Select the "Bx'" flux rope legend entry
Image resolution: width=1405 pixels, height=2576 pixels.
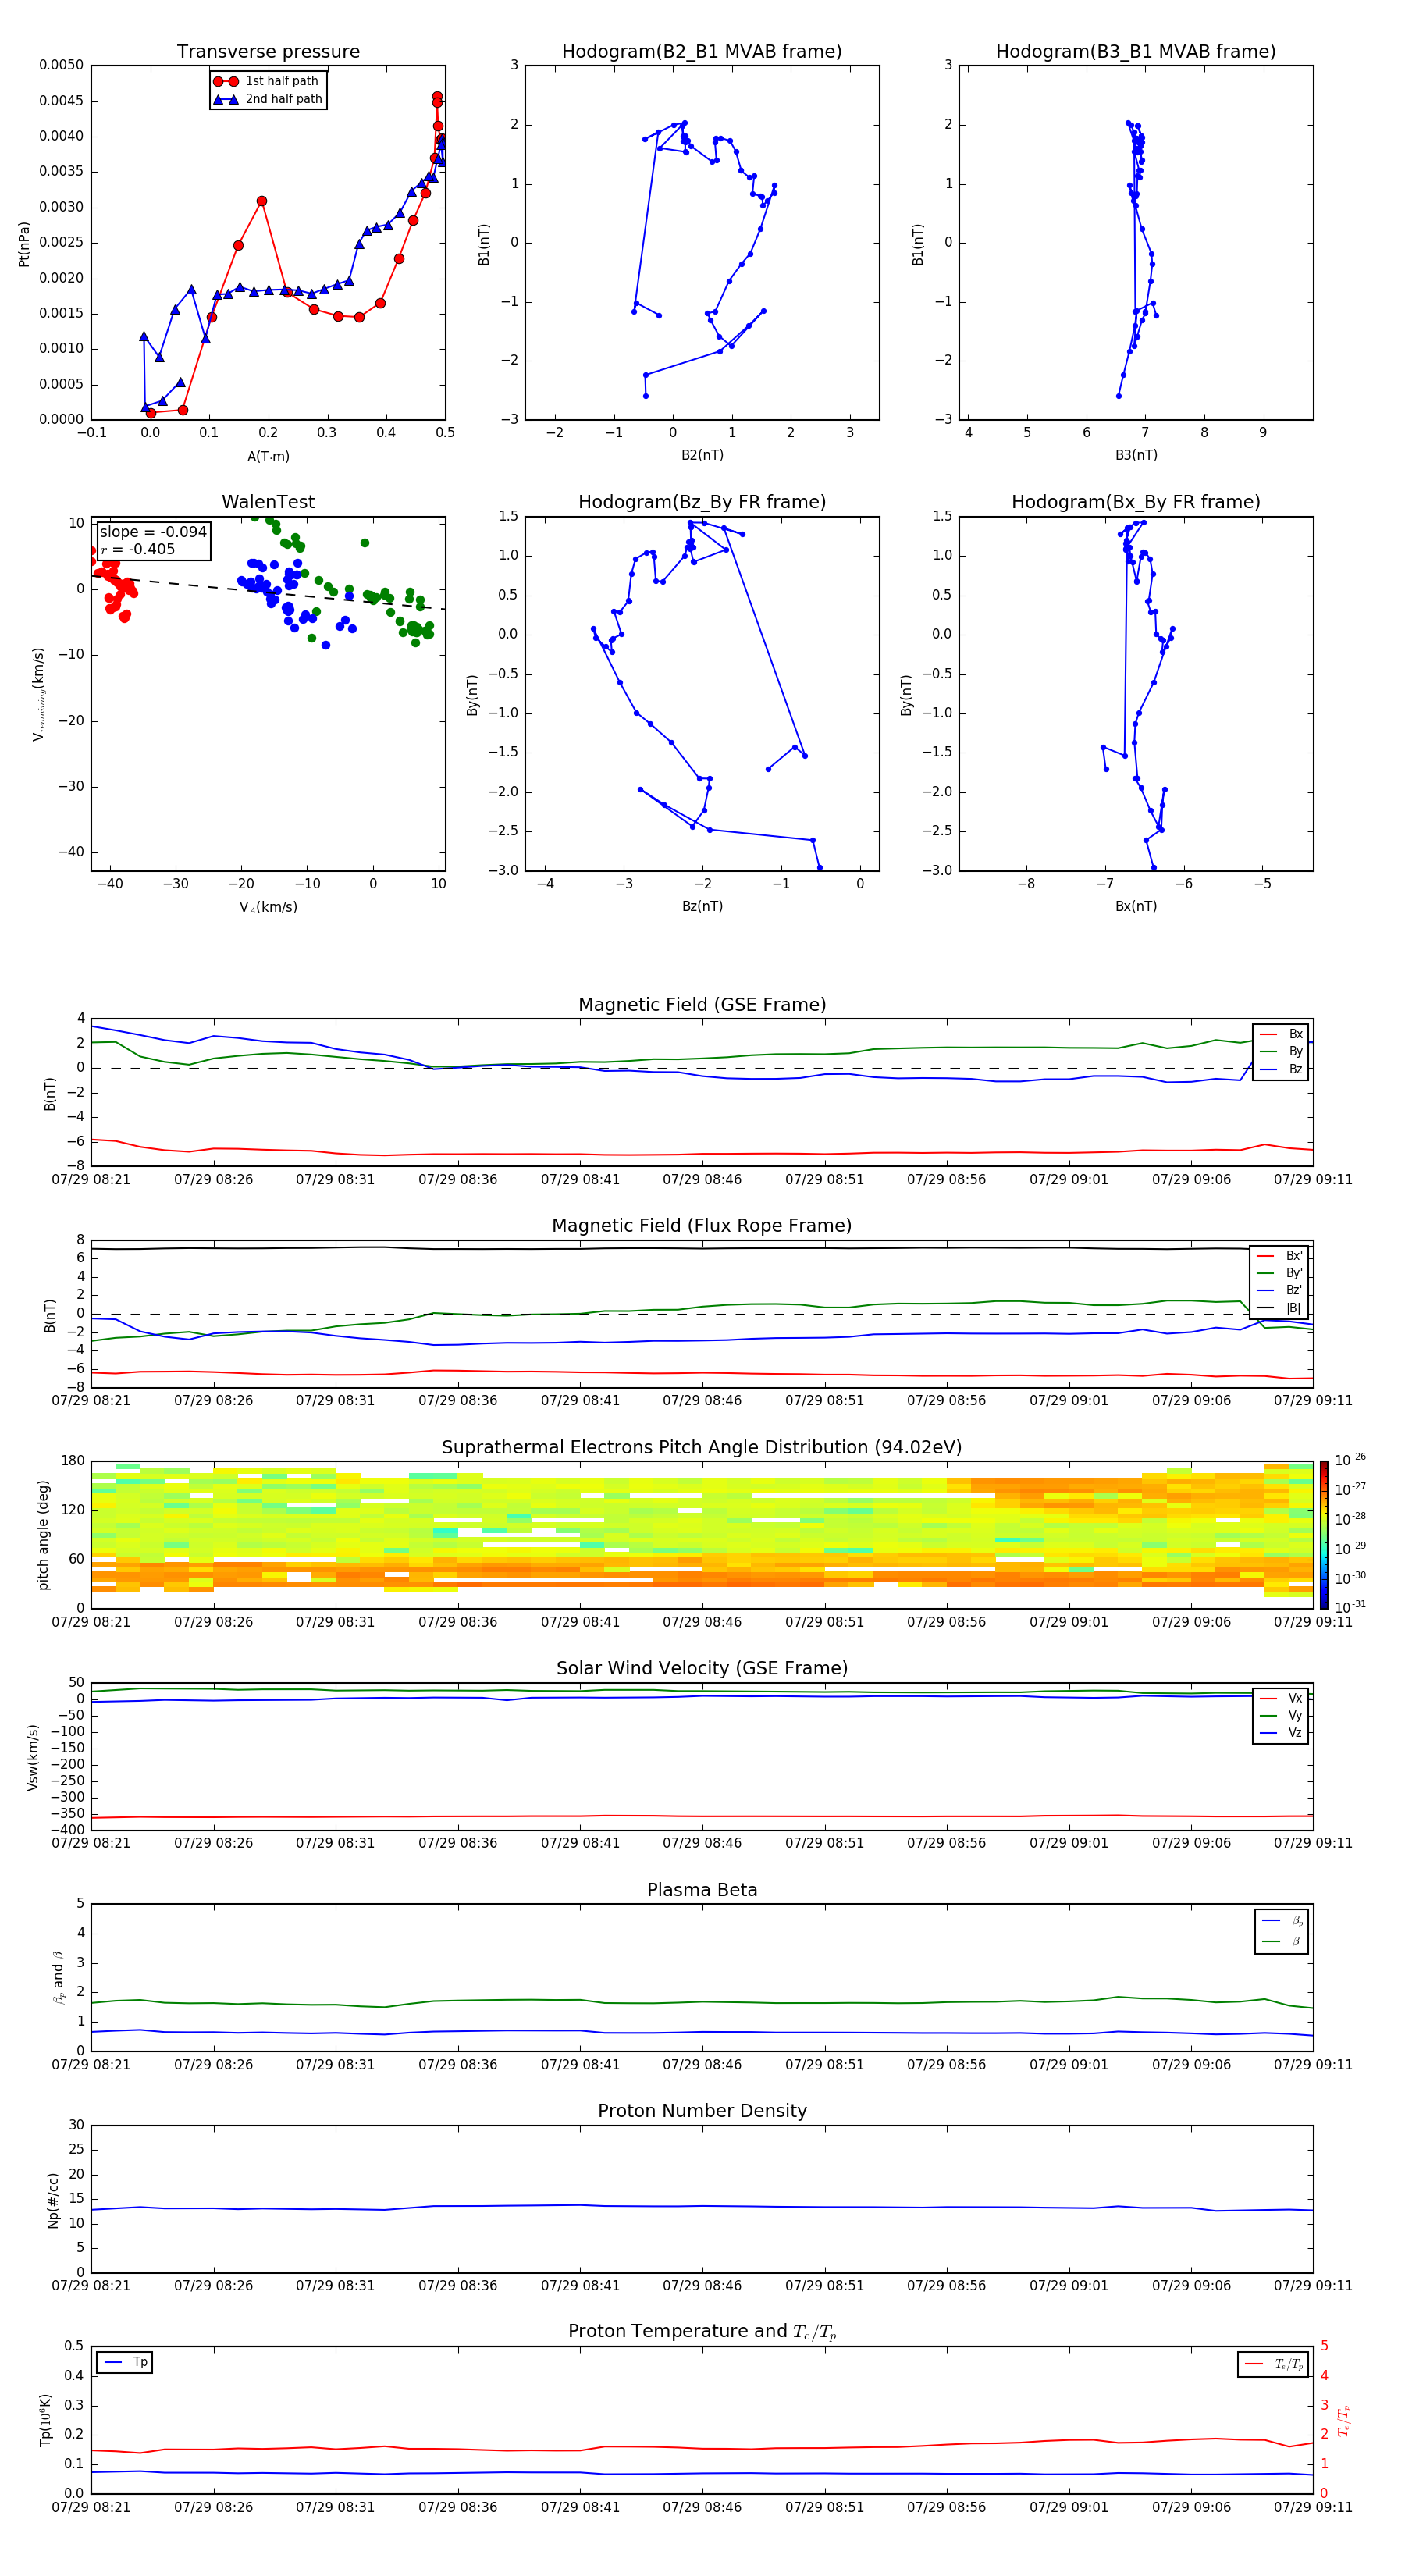[1280, 1256]
